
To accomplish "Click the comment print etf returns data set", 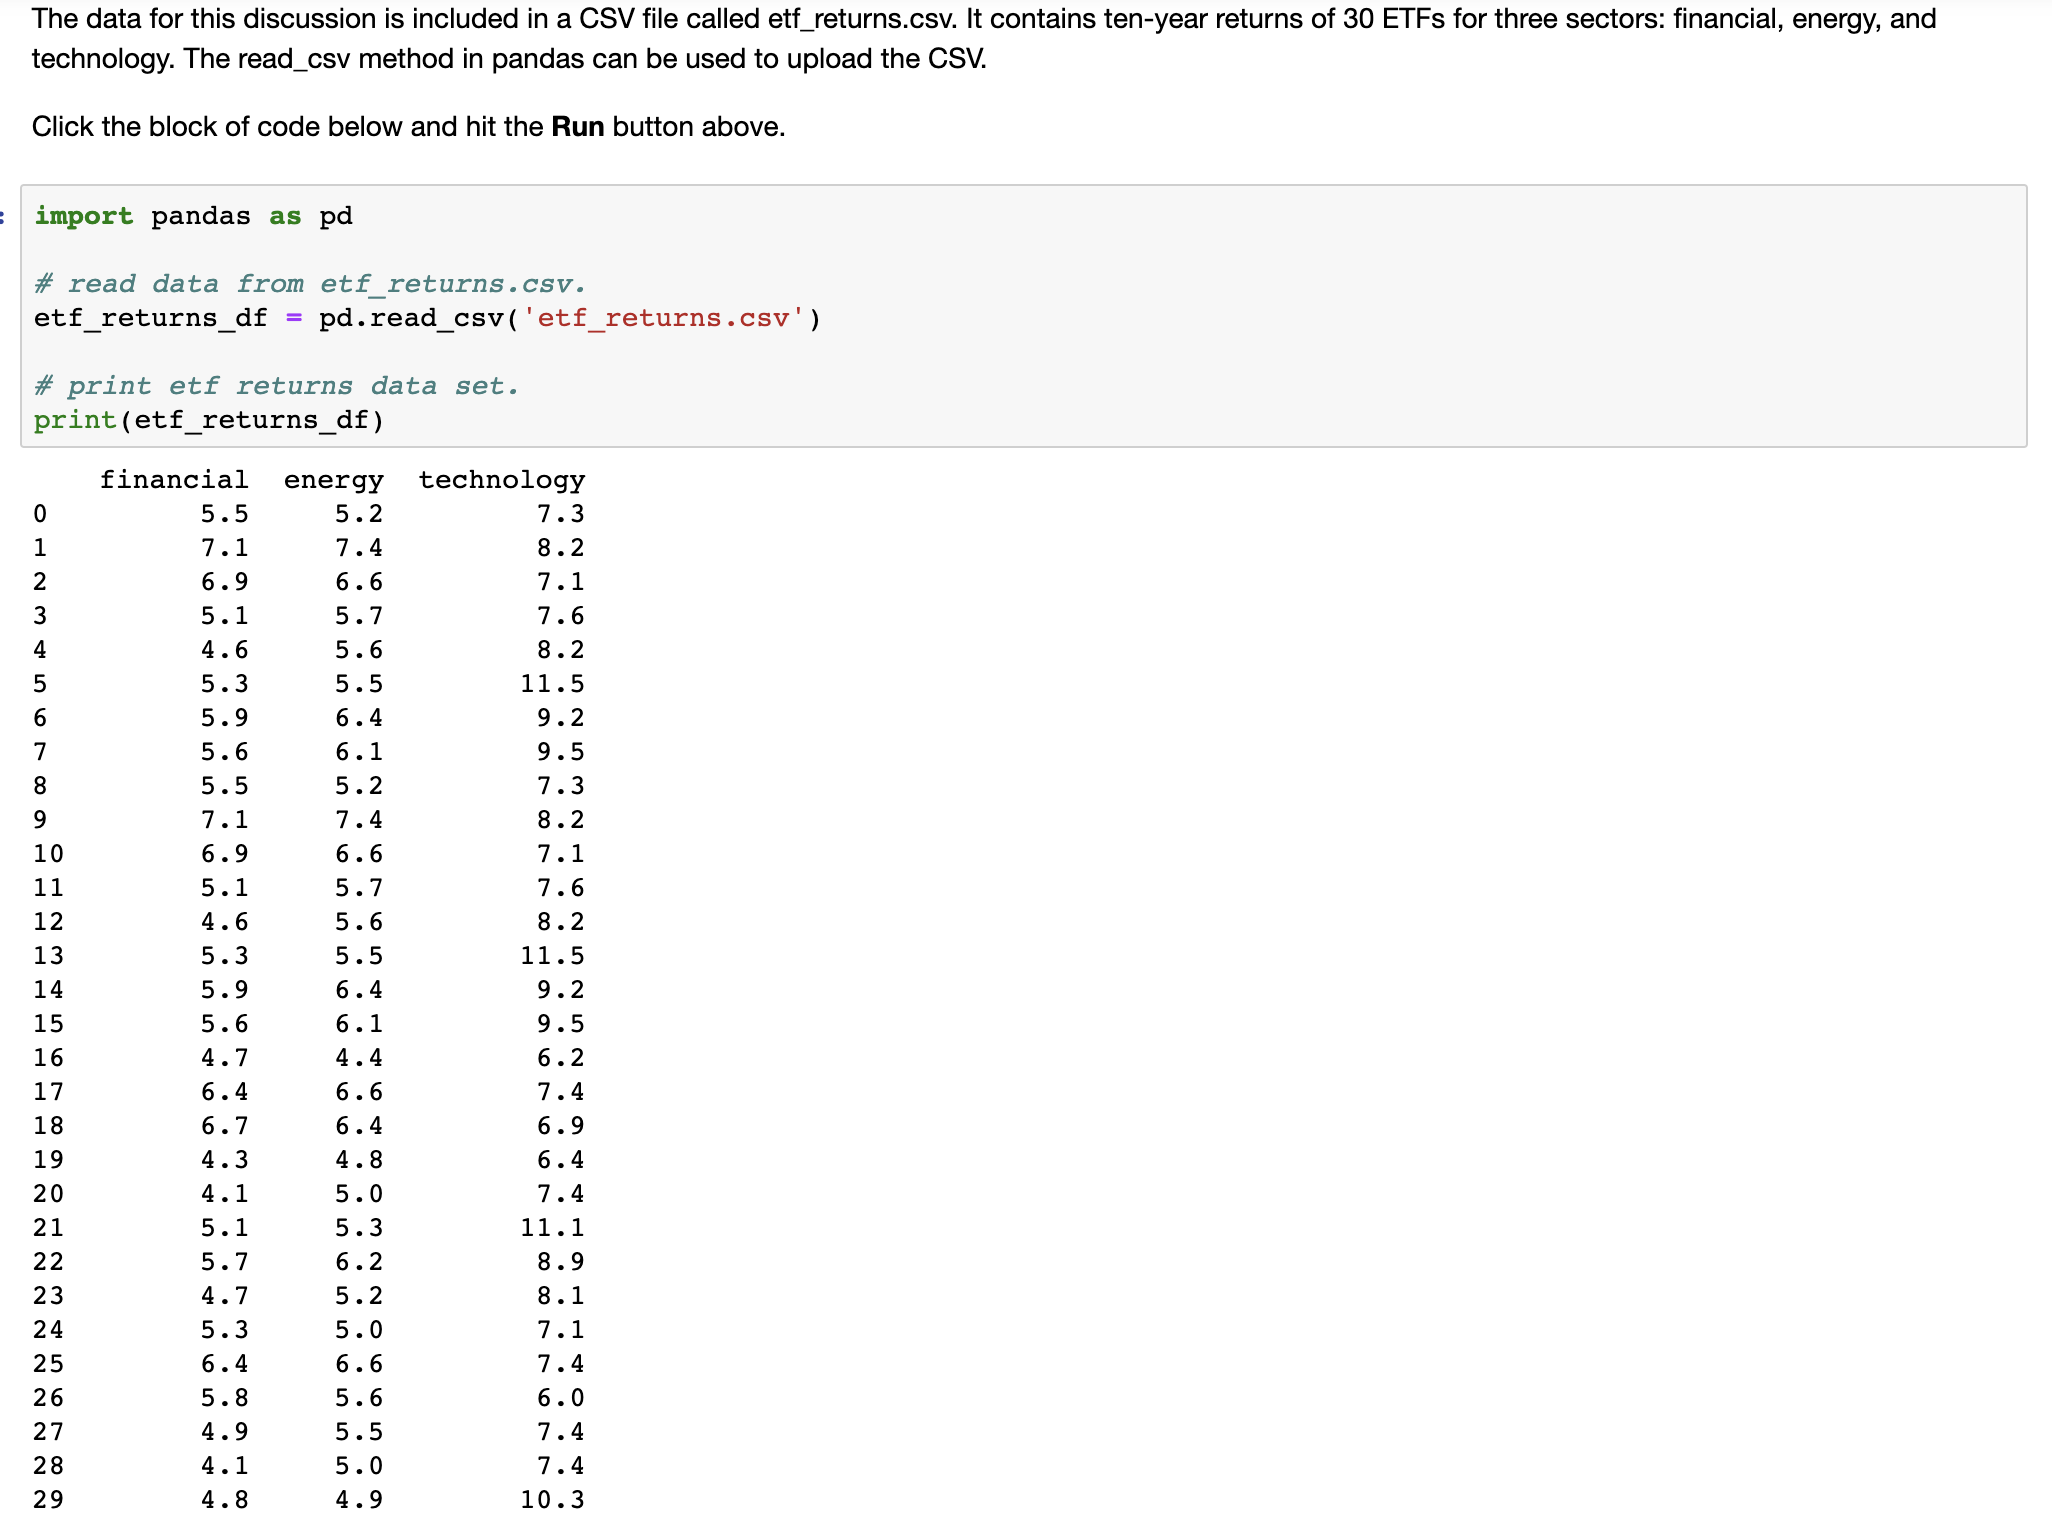I will [x=275, y=385].
